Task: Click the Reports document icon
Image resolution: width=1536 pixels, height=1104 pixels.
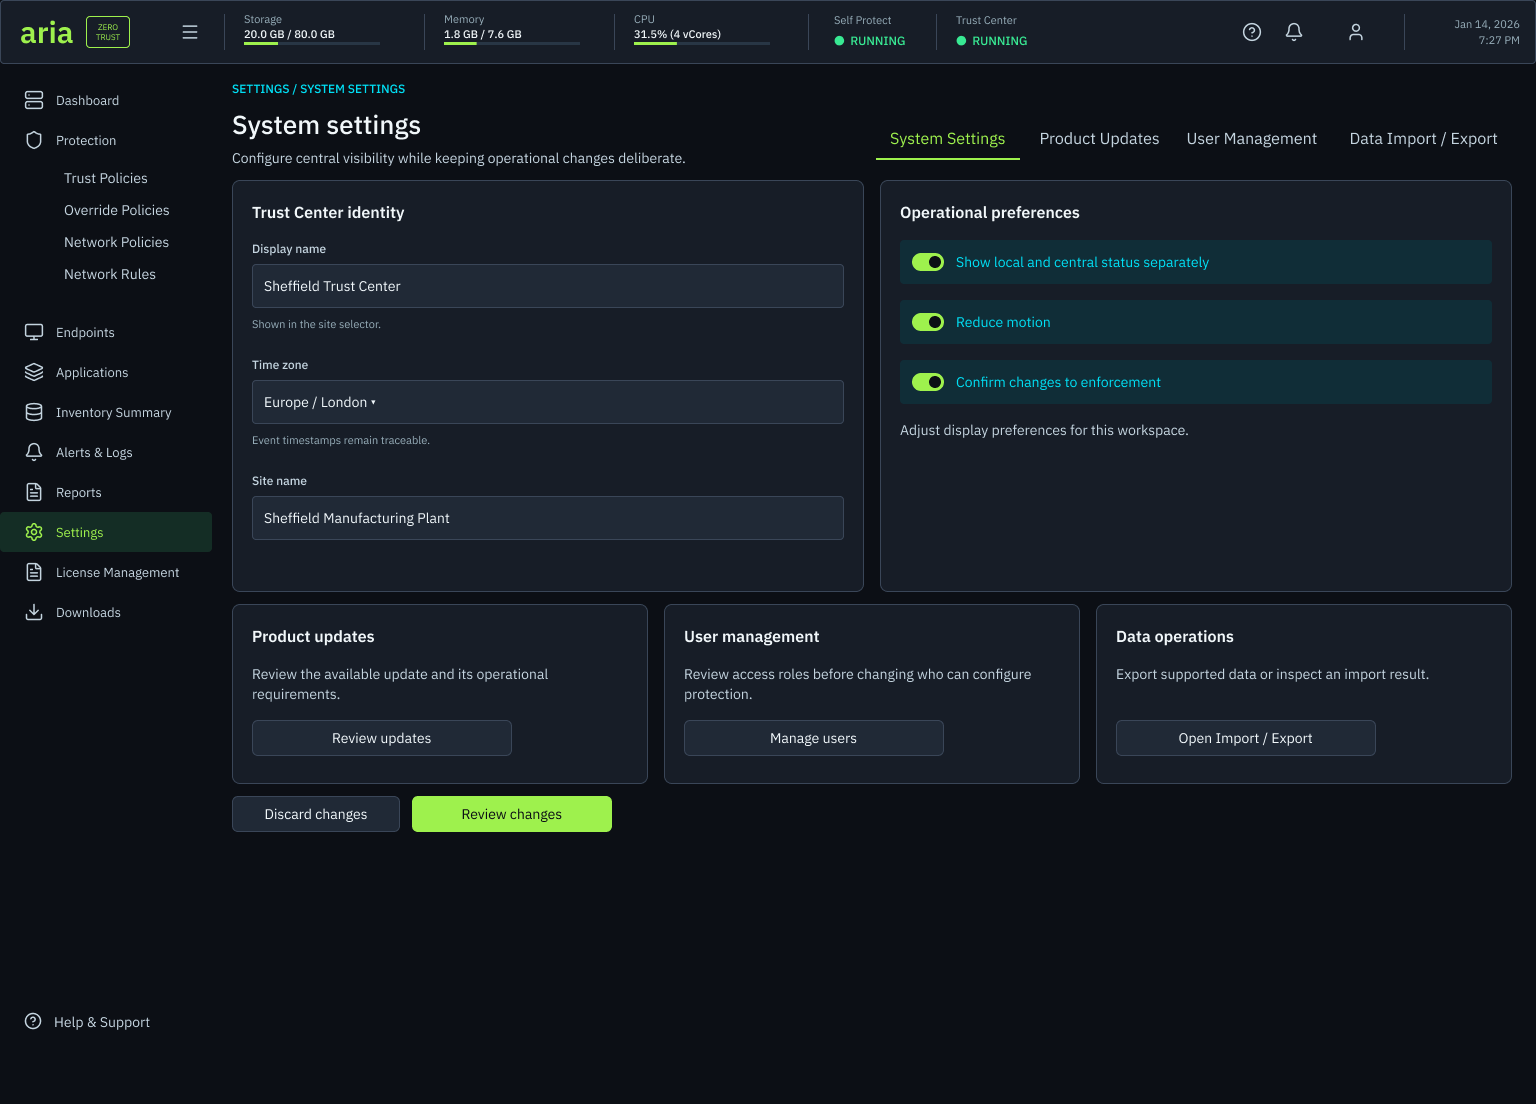Action: (x=34, y=492)
